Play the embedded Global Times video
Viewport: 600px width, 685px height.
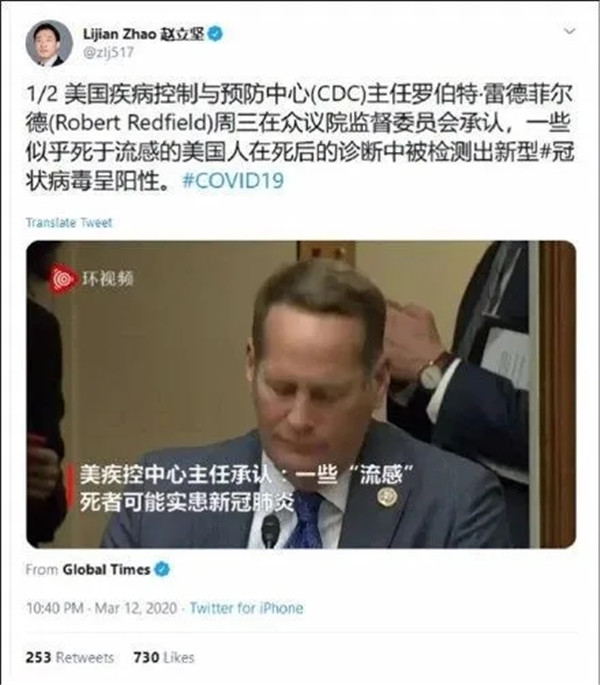[x=301, y=394]
